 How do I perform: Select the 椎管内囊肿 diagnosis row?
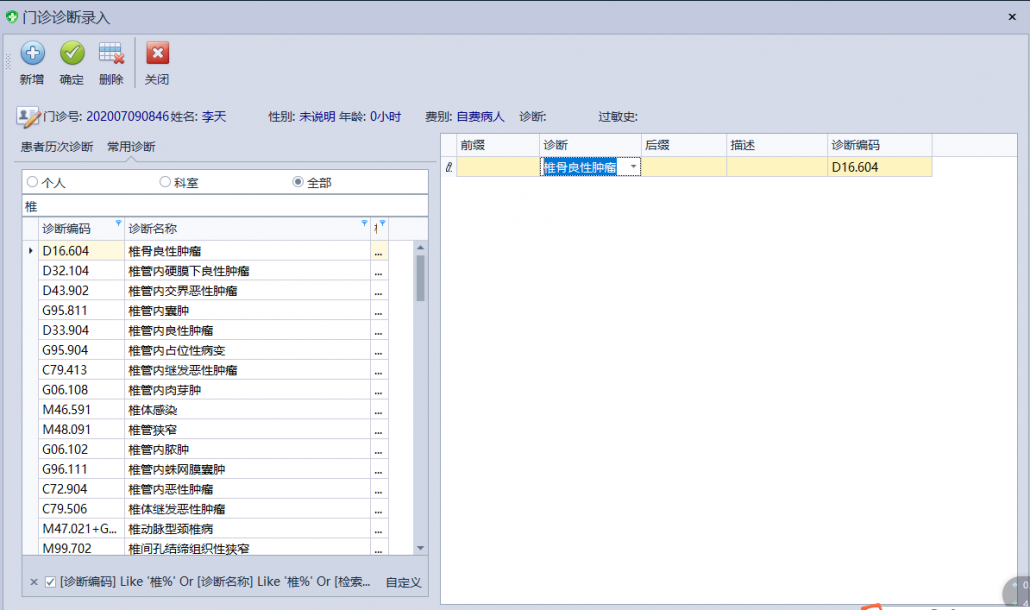(160, 311)
